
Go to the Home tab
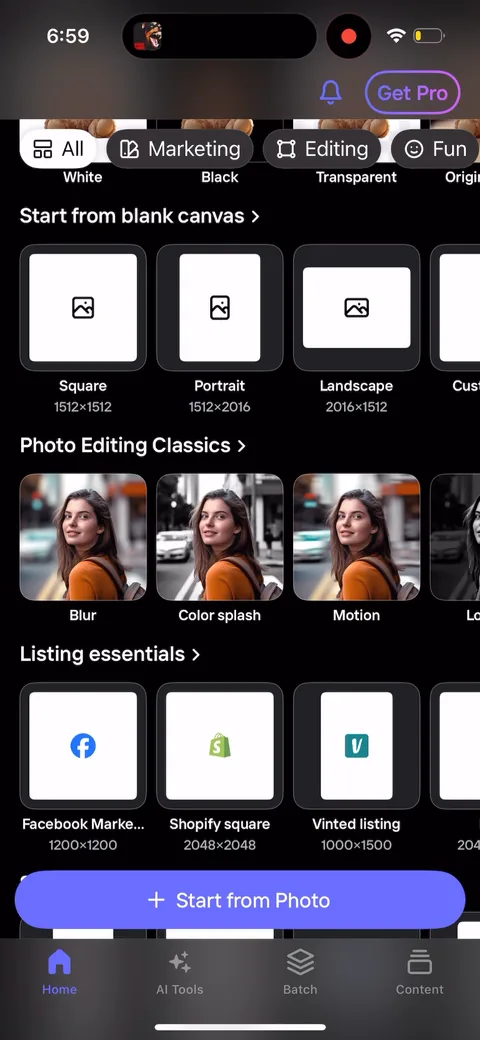click(x=60, y=972)
